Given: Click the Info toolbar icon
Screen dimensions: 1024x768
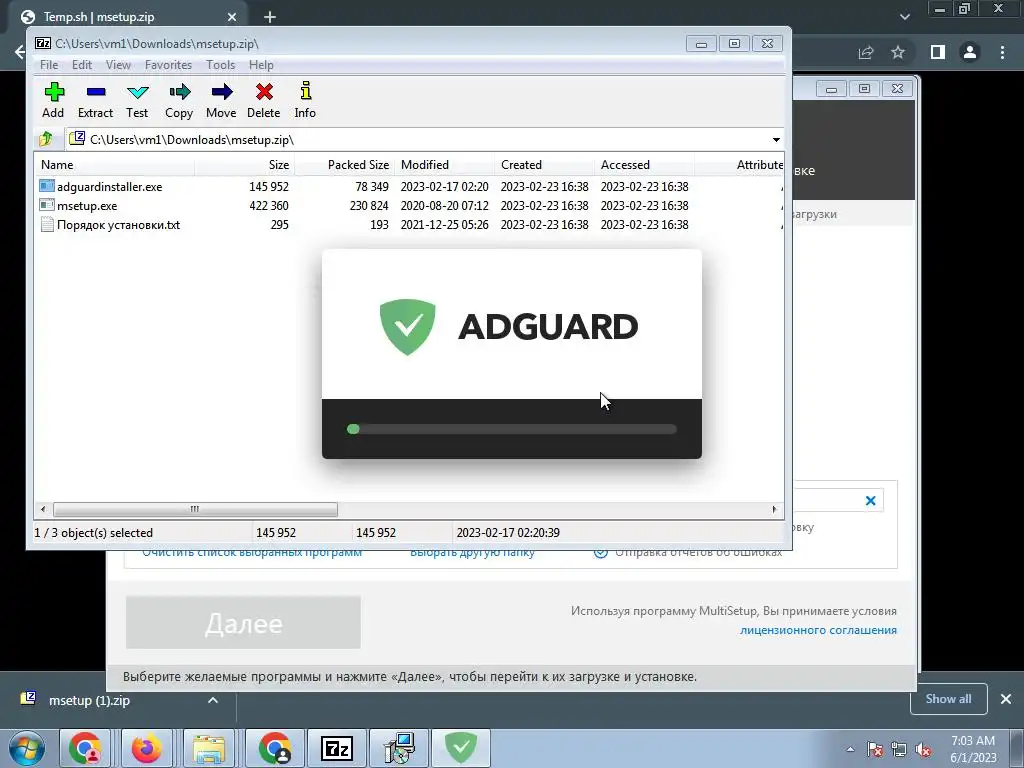Looking at the screenshot, I should pyautogui.click(x=305, y=92).
